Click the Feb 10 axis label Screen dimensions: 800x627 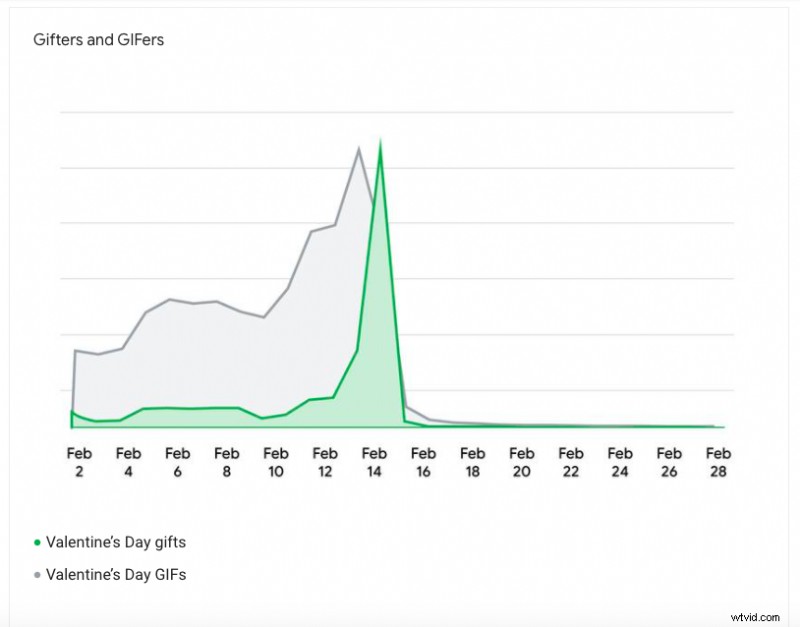click(276, 462)
